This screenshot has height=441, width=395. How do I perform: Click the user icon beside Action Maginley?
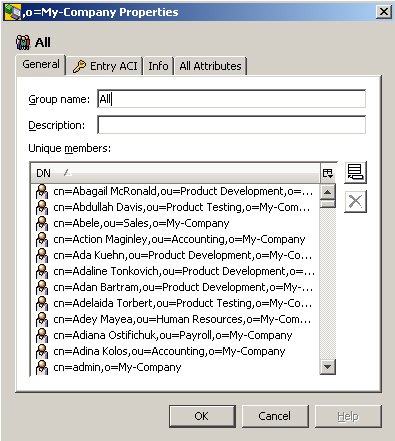pos(42,239)
